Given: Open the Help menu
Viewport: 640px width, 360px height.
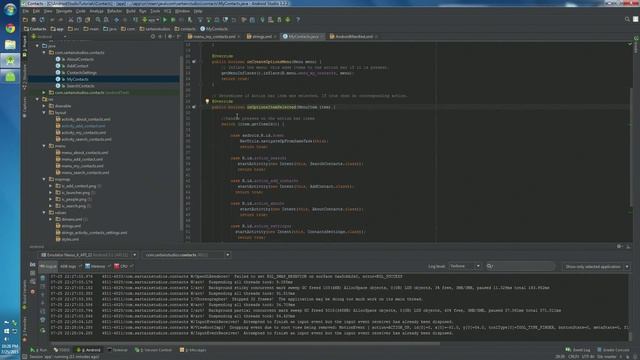Looking at the screenshot, I should (x=198, y=11).
